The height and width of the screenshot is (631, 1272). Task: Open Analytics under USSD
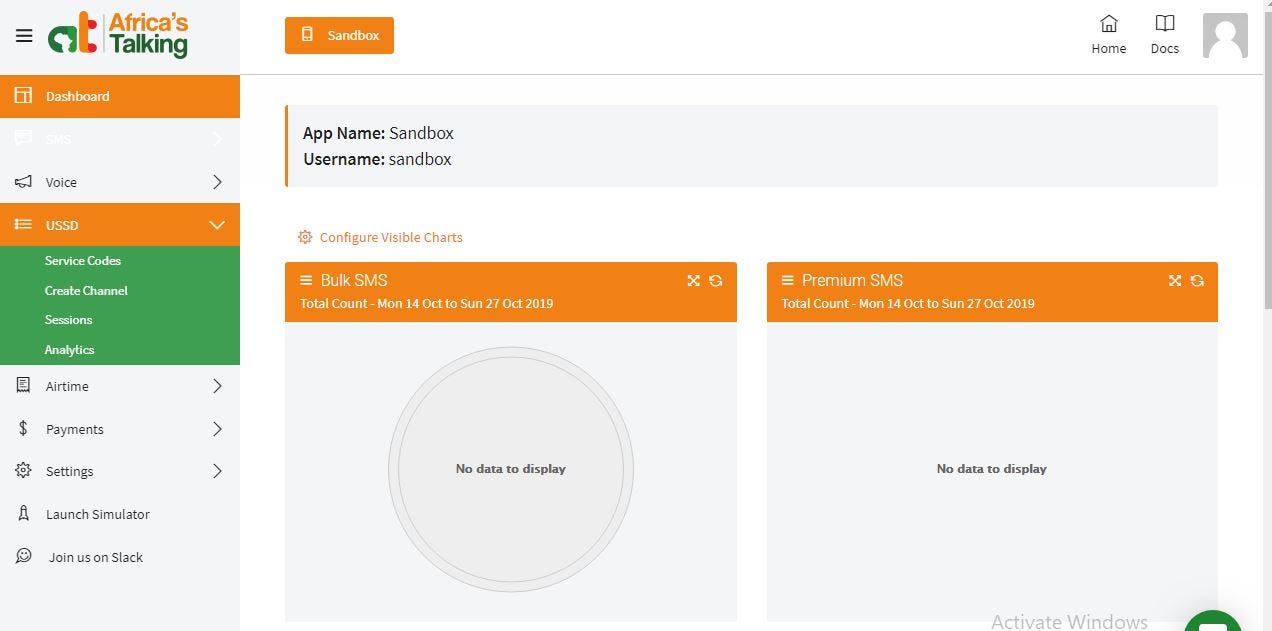pos(69,350)
